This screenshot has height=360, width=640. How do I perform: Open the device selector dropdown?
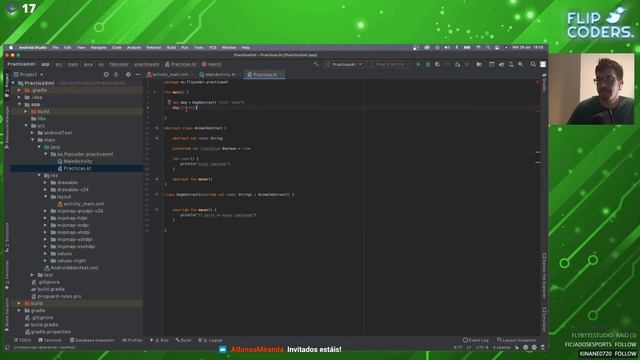(x=389, y=64)
